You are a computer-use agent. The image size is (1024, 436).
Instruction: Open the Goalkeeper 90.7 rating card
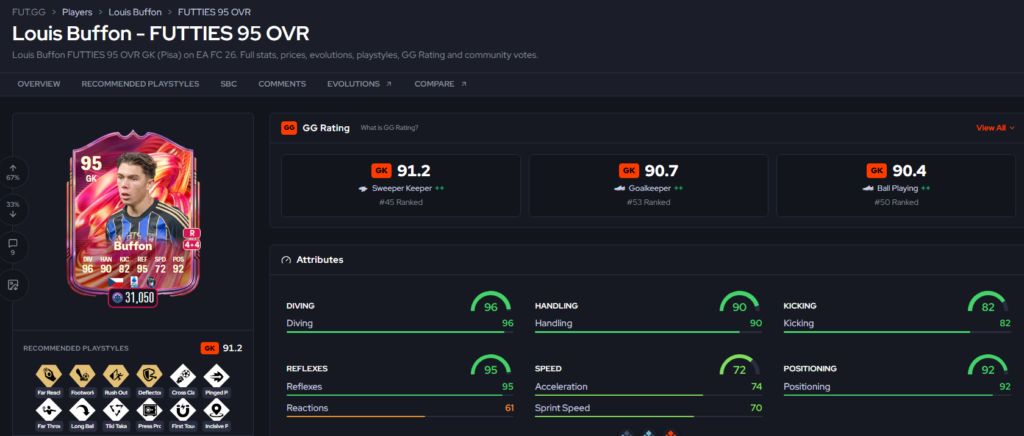pyautogui.click(x=648, y=185)
